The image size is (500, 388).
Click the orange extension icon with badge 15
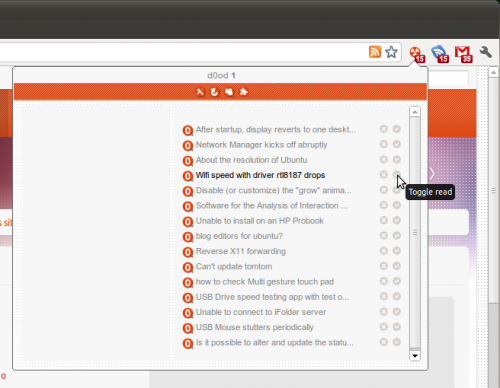pos(417,54)
